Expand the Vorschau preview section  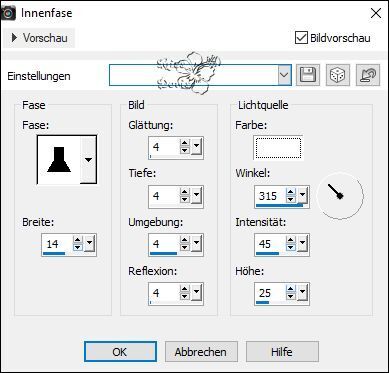click(40, 38)
